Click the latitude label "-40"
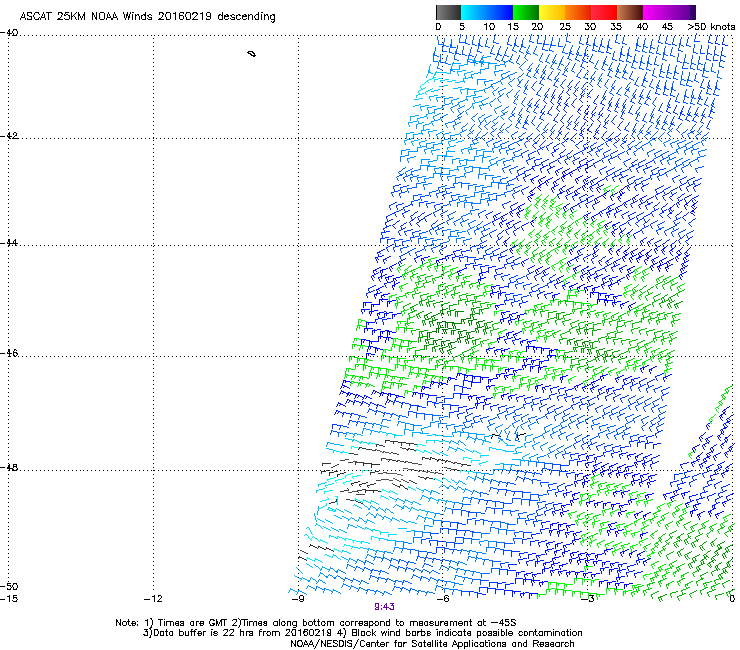Image resolution: width=740 pixels, height=650 pixels. point(9,33)
